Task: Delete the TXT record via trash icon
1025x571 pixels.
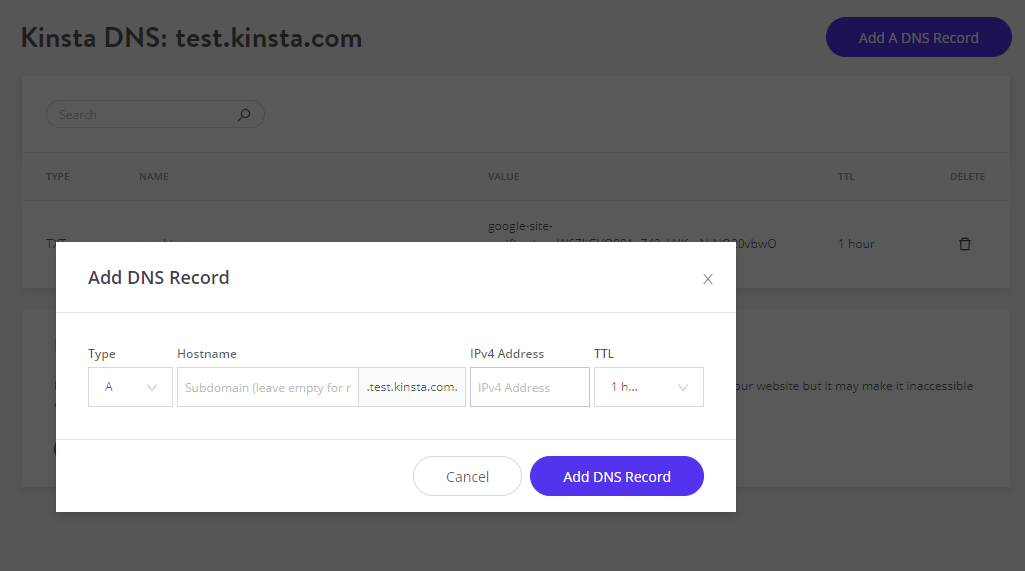Action: (965, 244)
